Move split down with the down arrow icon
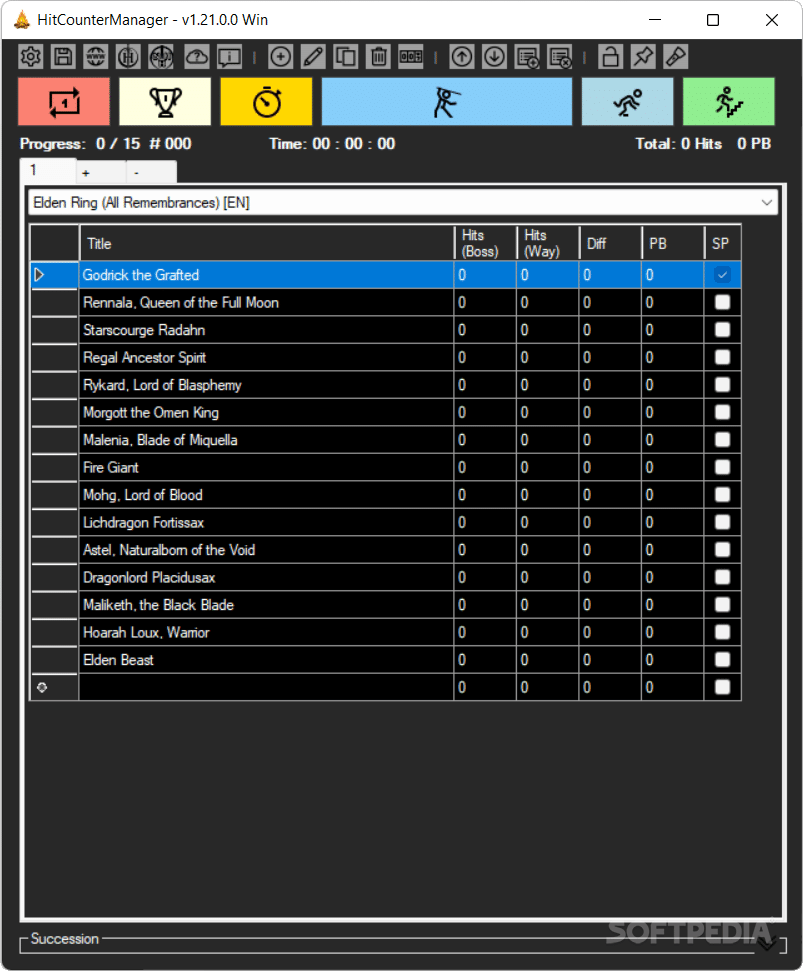 pyautogui.click(x=494, y=57)
